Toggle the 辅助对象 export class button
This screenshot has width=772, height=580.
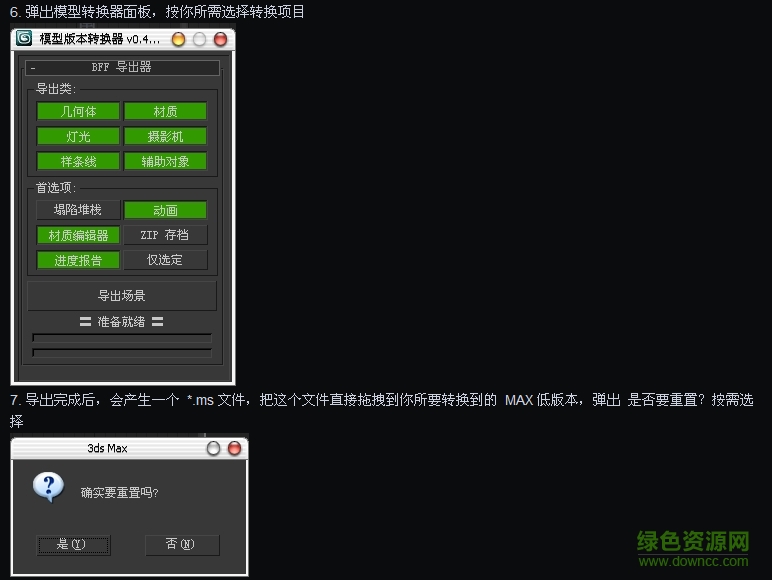click(x=165, y=161)
